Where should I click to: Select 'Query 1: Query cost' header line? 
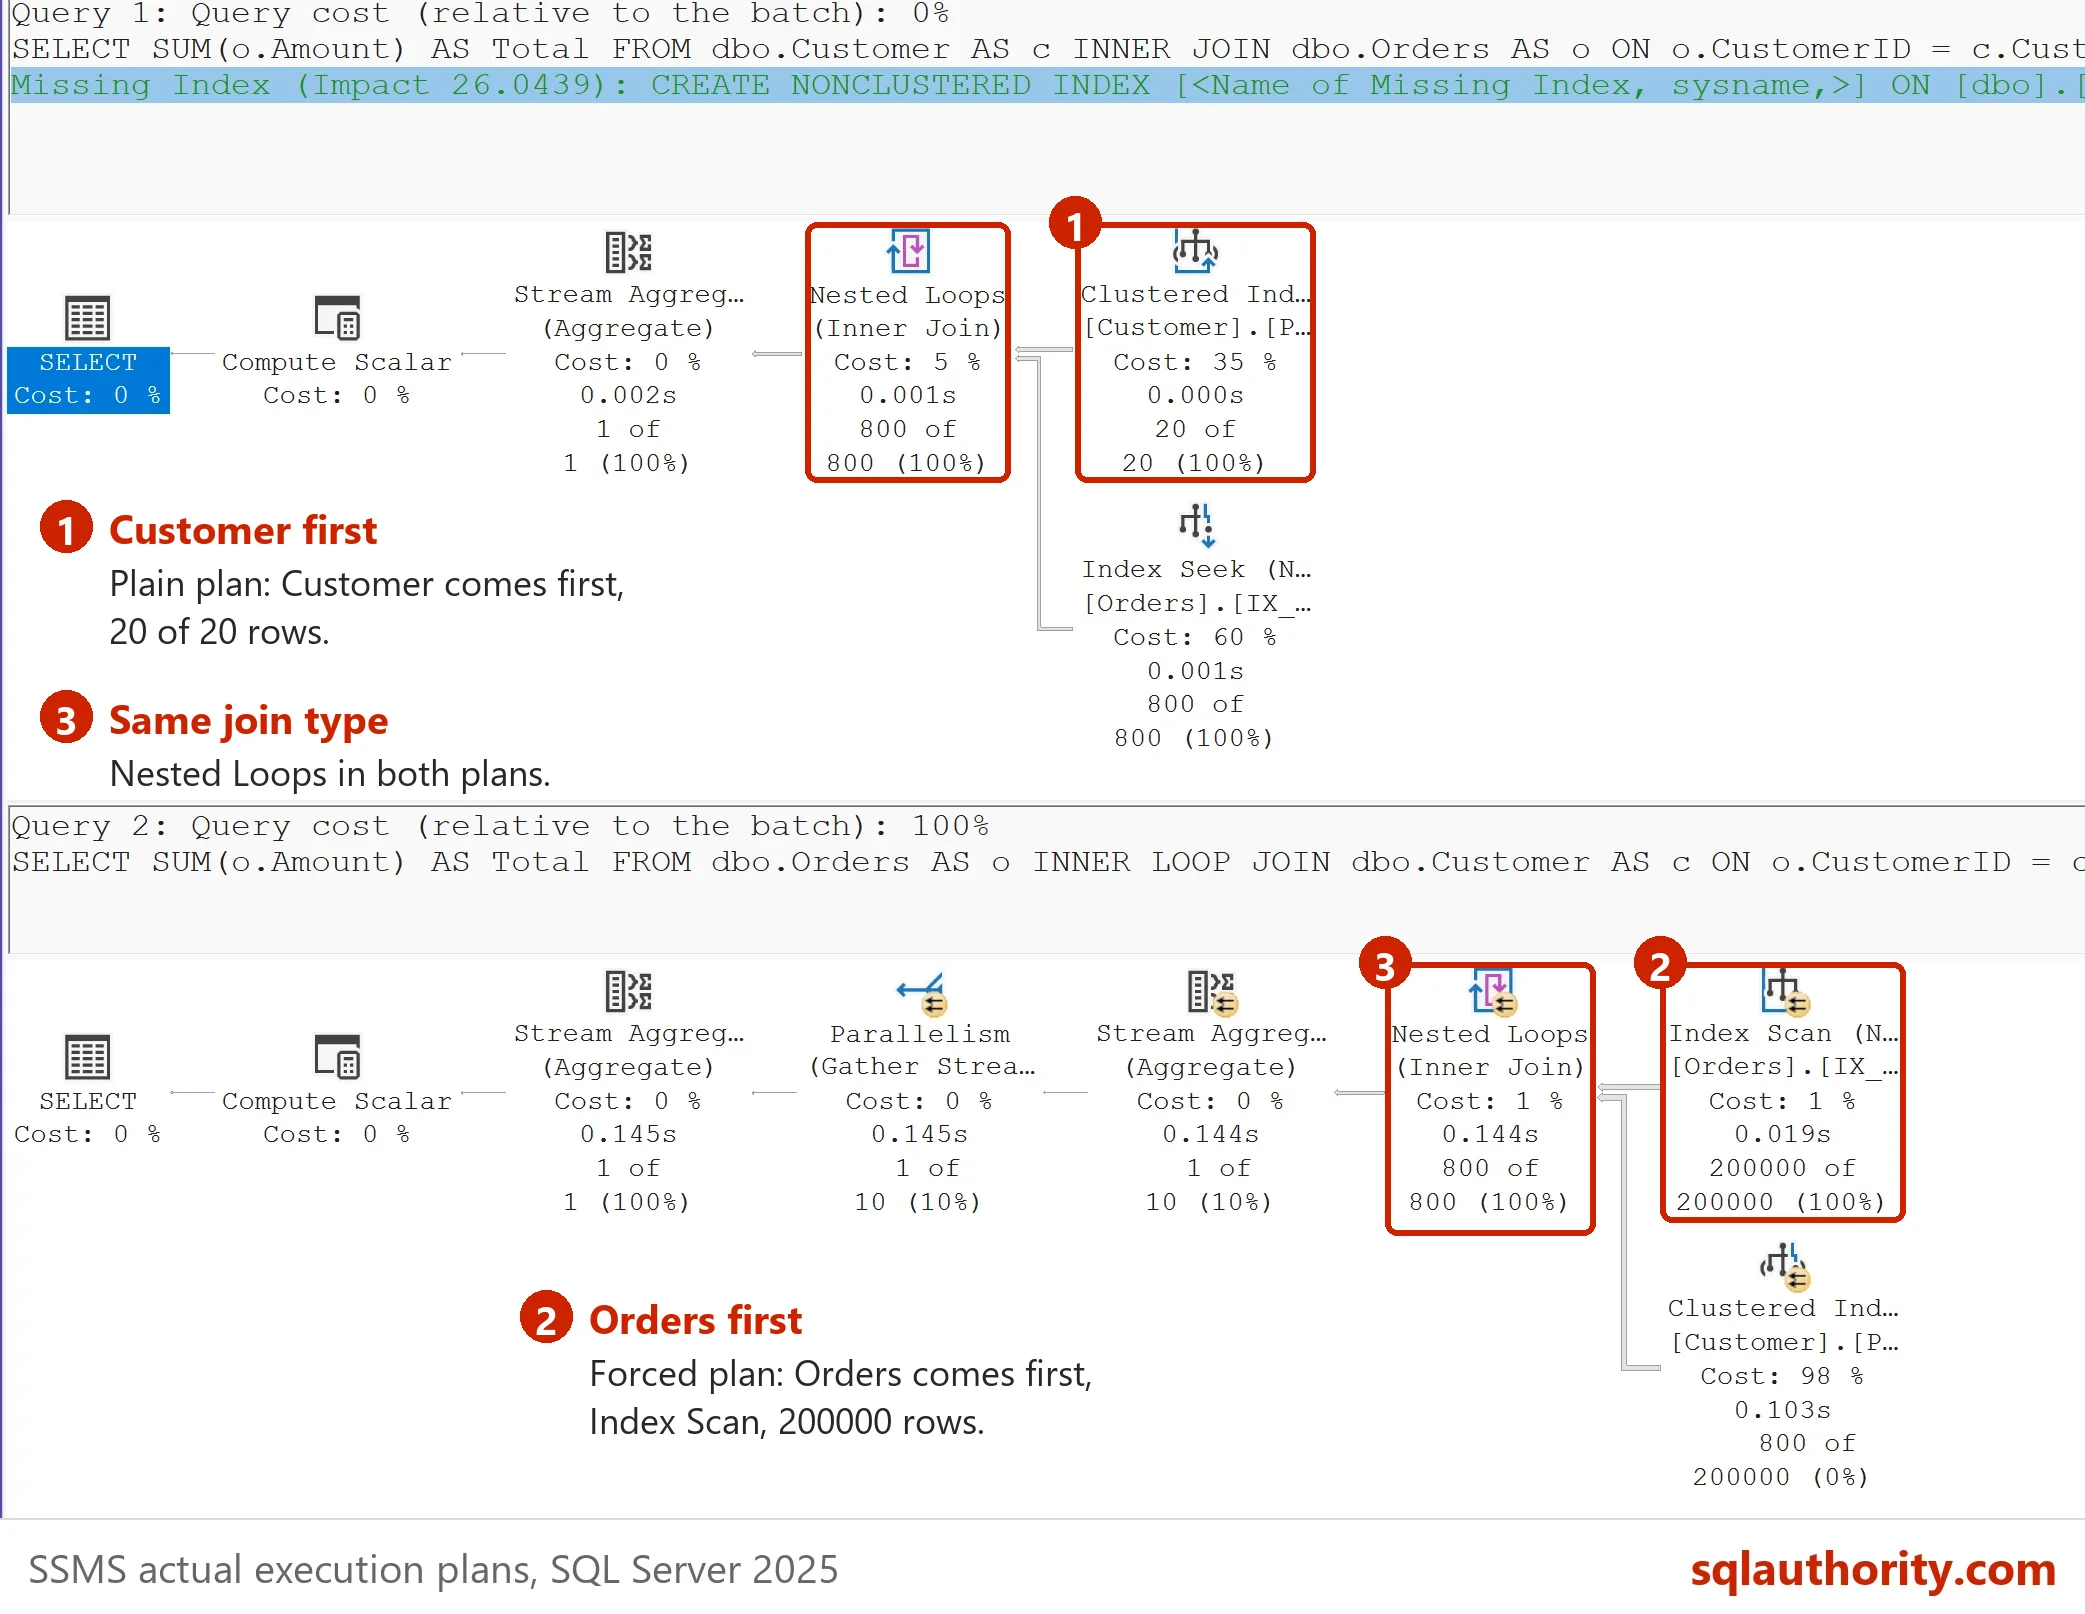(x=480, y=14)
